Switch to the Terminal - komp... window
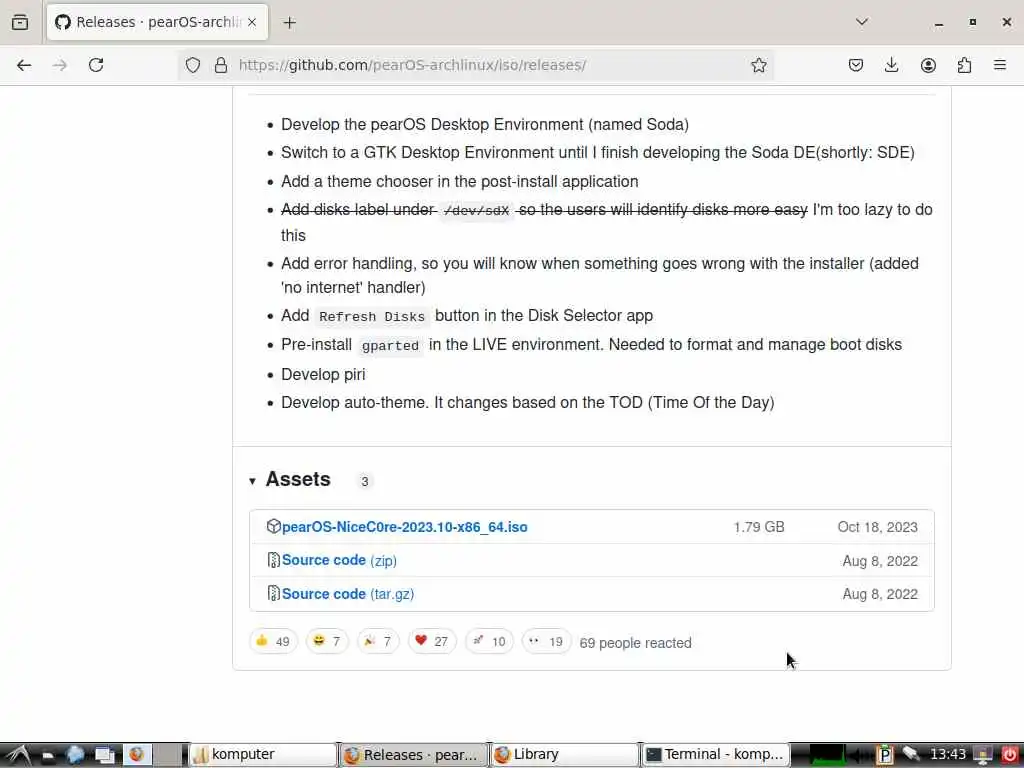The image size is (1024, 768). [715, 755]
